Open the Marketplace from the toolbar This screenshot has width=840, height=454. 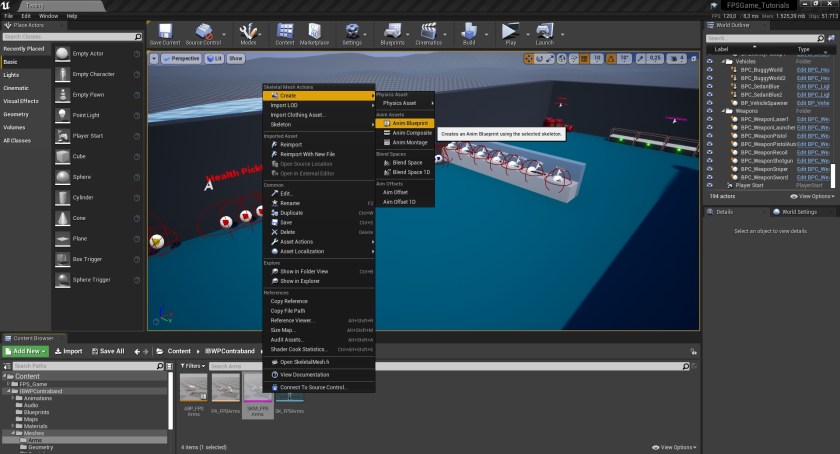pos(313,32)
